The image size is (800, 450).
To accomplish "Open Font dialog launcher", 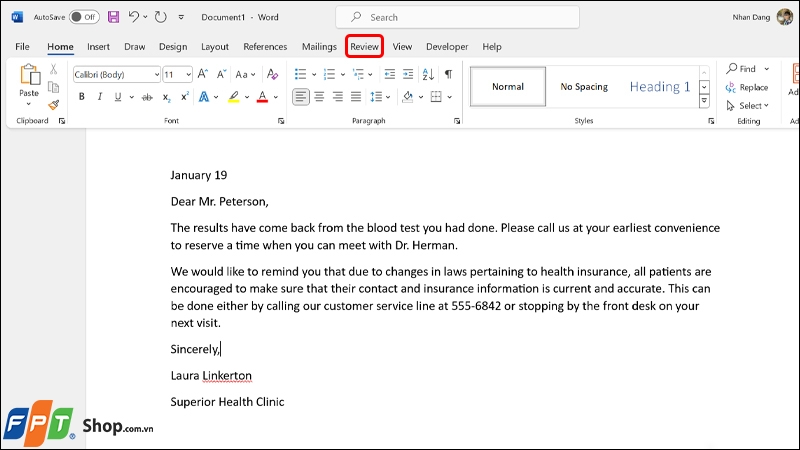I will point(281,121).
